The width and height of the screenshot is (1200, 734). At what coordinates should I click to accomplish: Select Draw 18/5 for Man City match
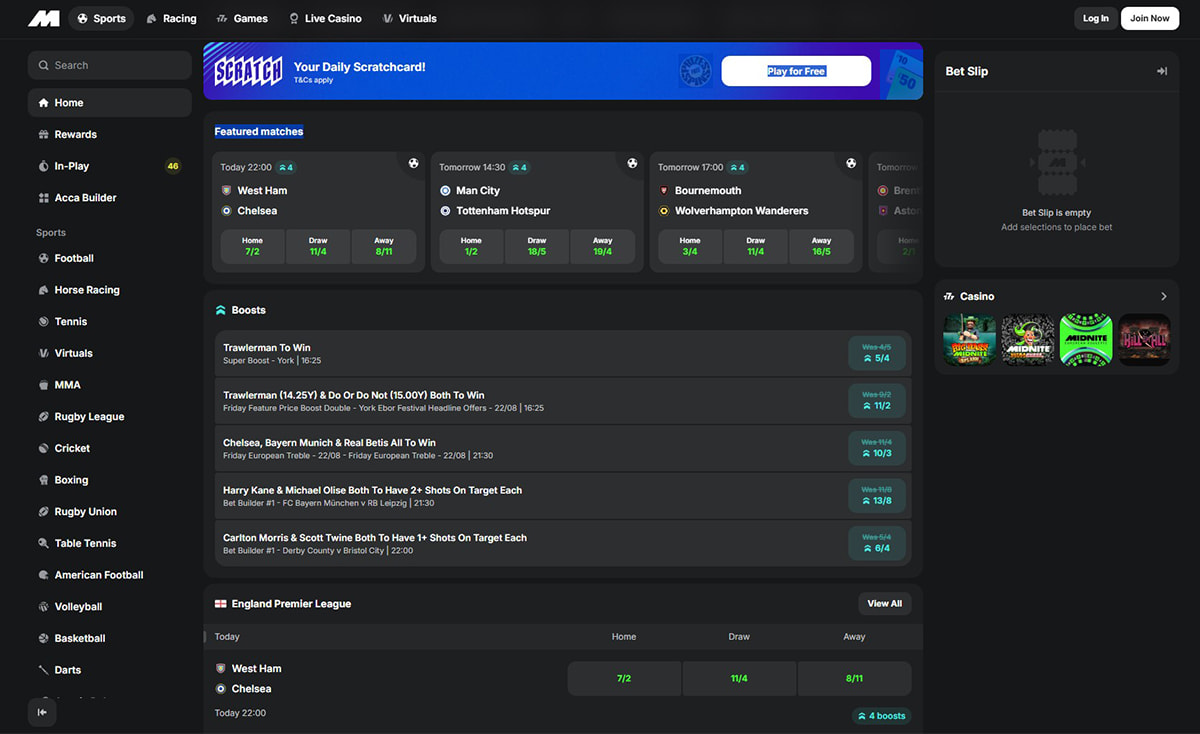537,246
